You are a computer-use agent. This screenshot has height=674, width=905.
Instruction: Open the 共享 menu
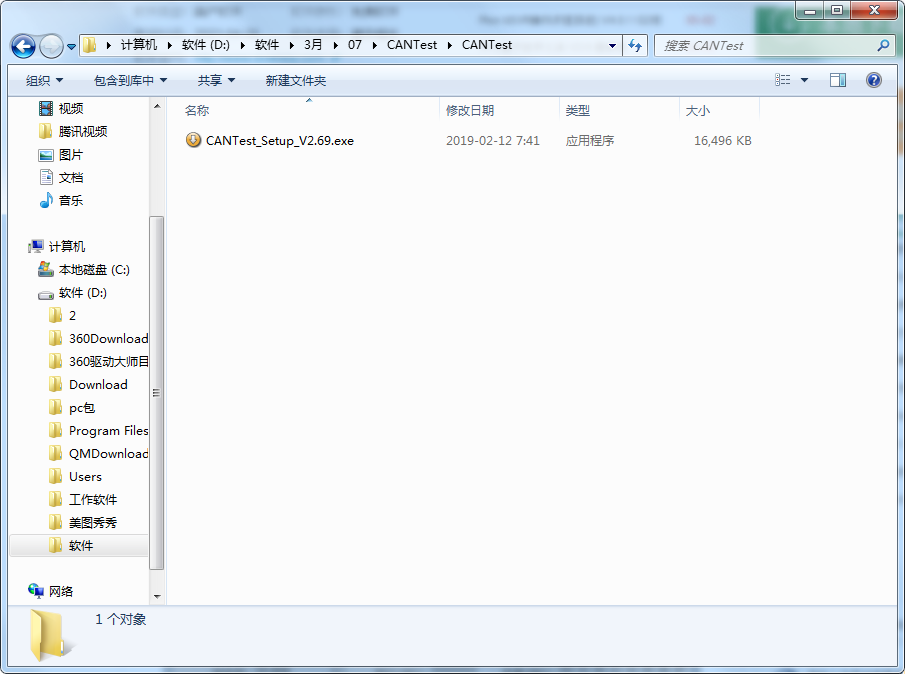[216, 80]
